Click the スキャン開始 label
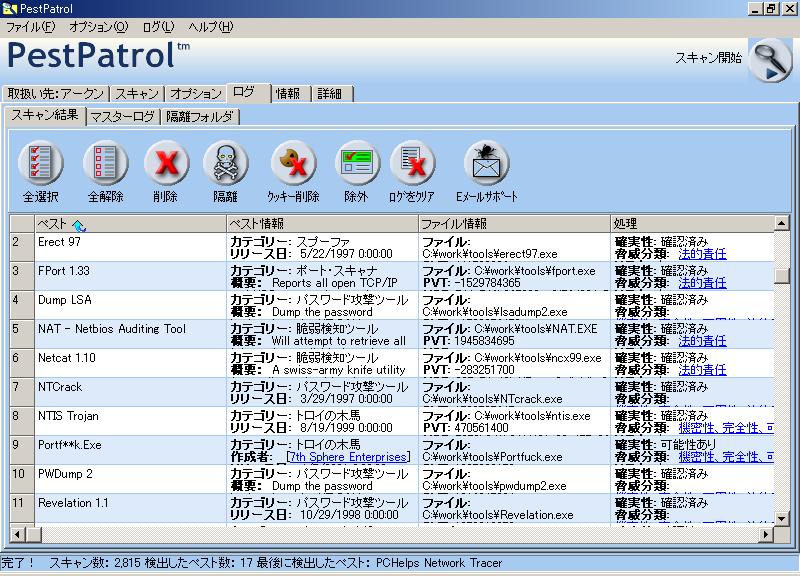Viewport: 800px width, 576px height. click(x=708, y=58)
